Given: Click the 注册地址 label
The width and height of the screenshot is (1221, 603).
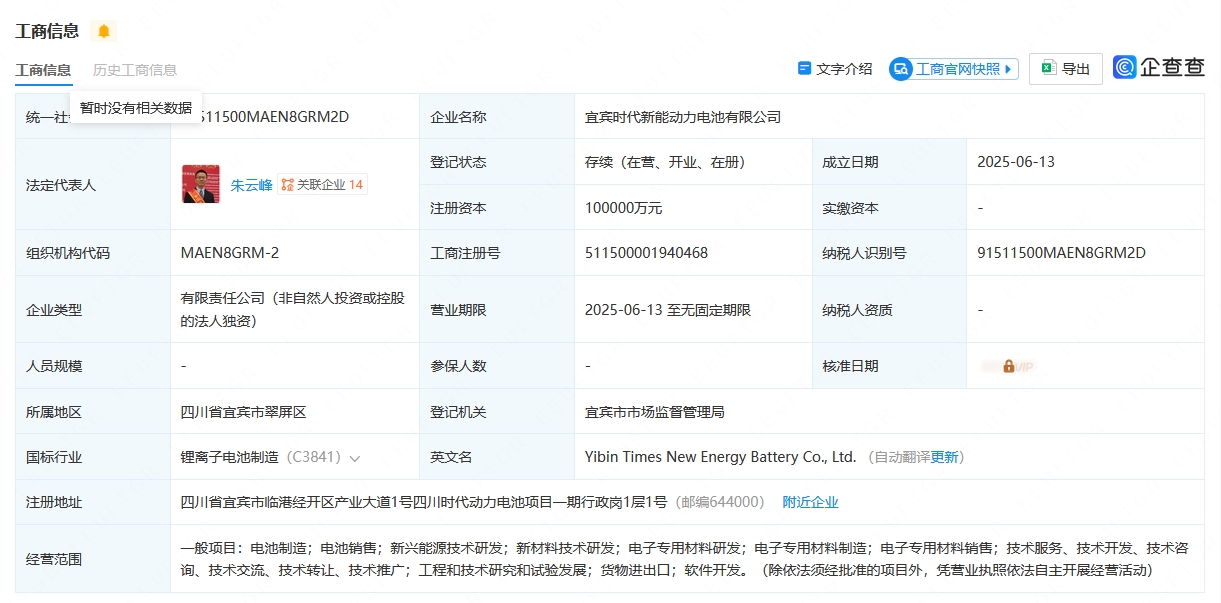Looking at the screenshot, I should coord(54,502).
